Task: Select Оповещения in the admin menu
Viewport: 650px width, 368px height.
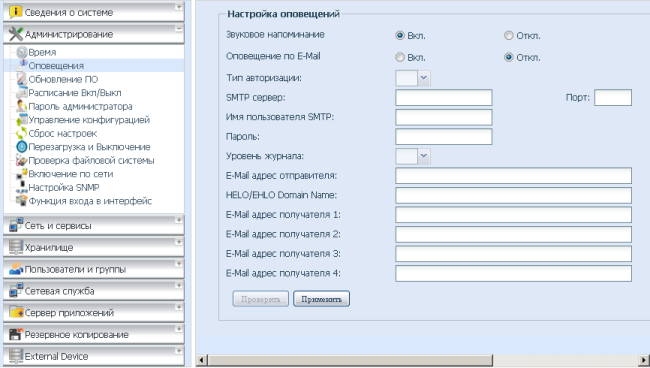Action: [x=56, y=66]
